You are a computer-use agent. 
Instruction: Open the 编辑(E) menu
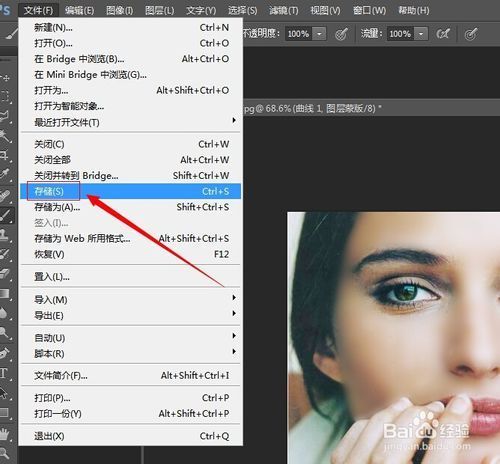79,10
